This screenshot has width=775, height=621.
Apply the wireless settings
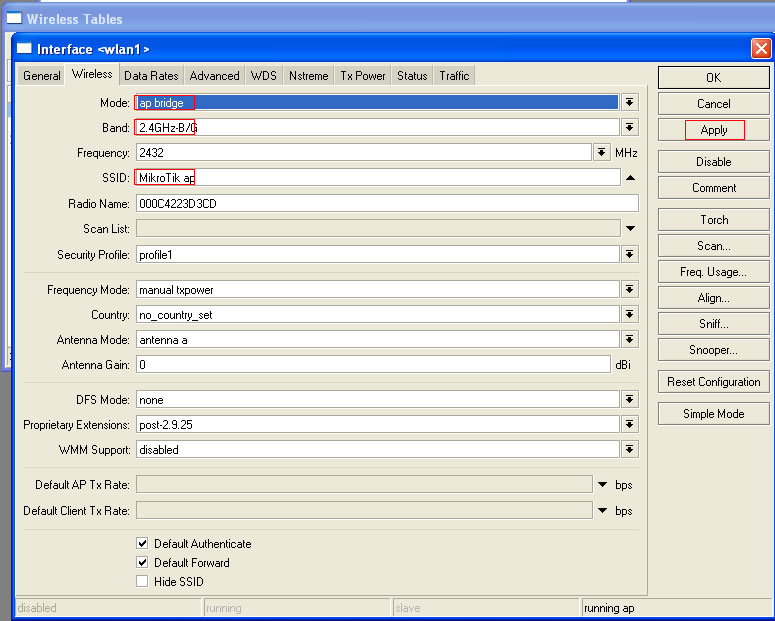click(713, 130)
